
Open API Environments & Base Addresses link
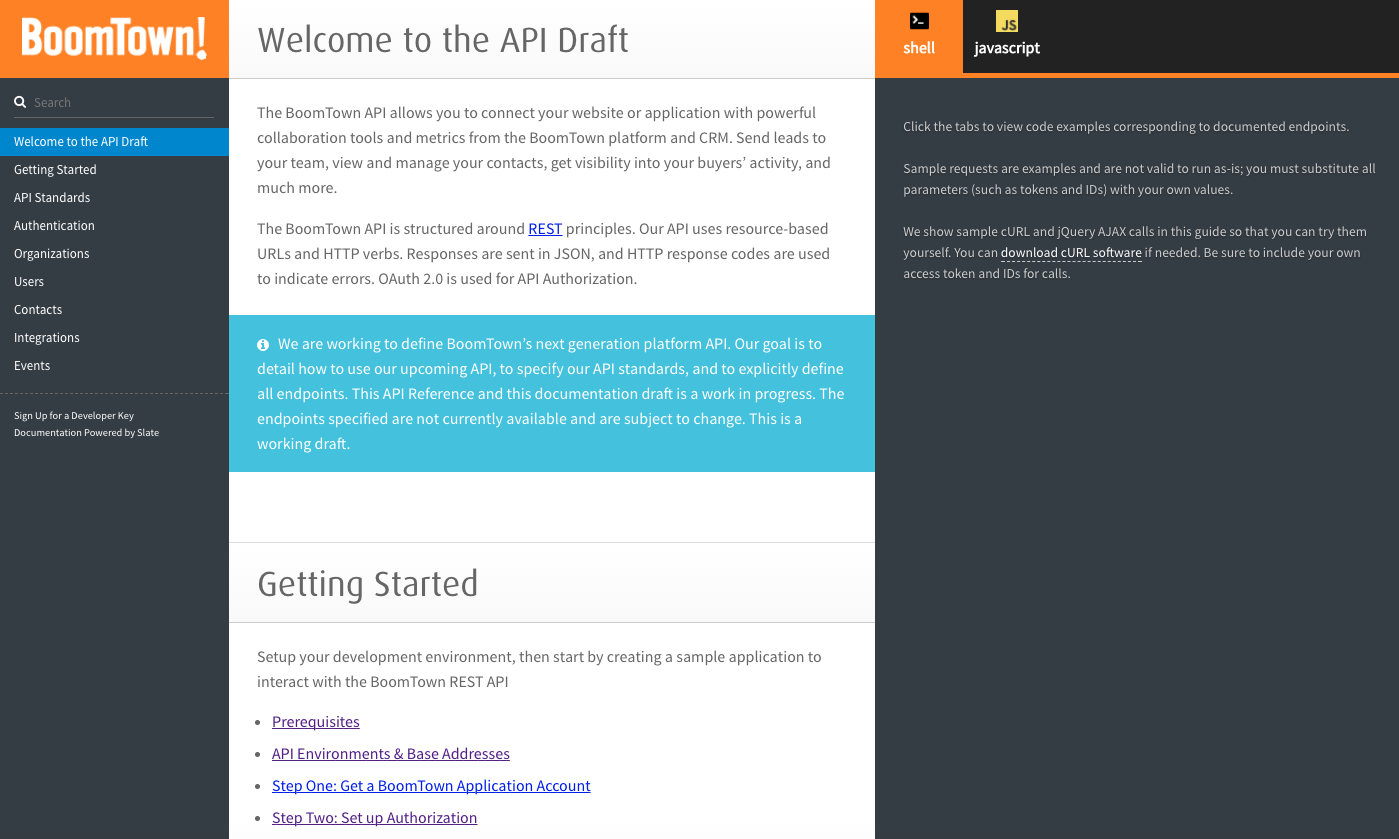(391, 754)
